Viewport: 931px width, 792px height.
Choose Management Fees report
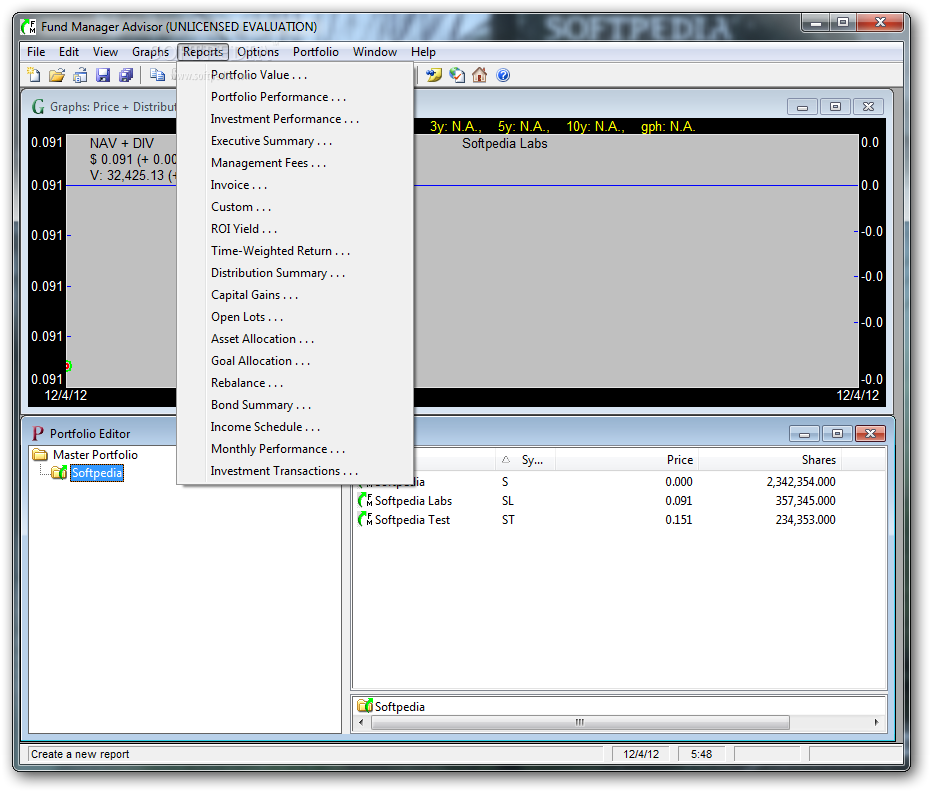pos(294,163)
